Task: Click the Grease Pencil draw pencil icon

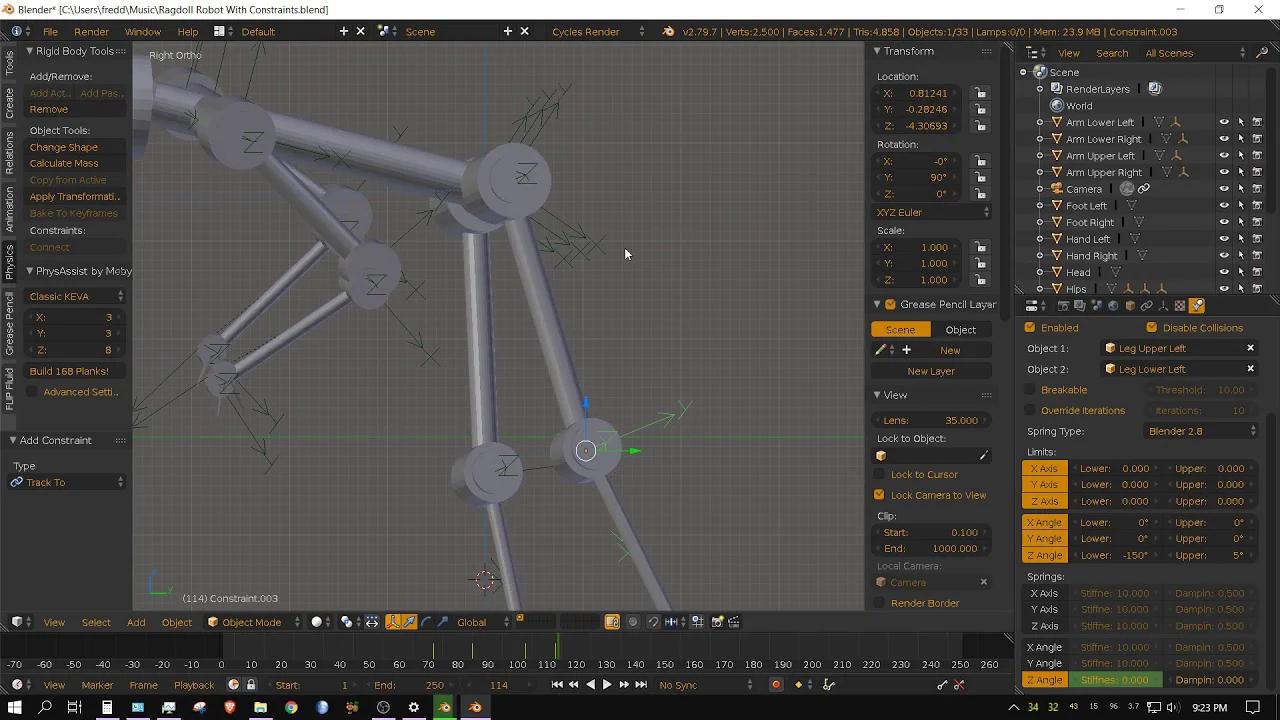Action: [881, 349]
